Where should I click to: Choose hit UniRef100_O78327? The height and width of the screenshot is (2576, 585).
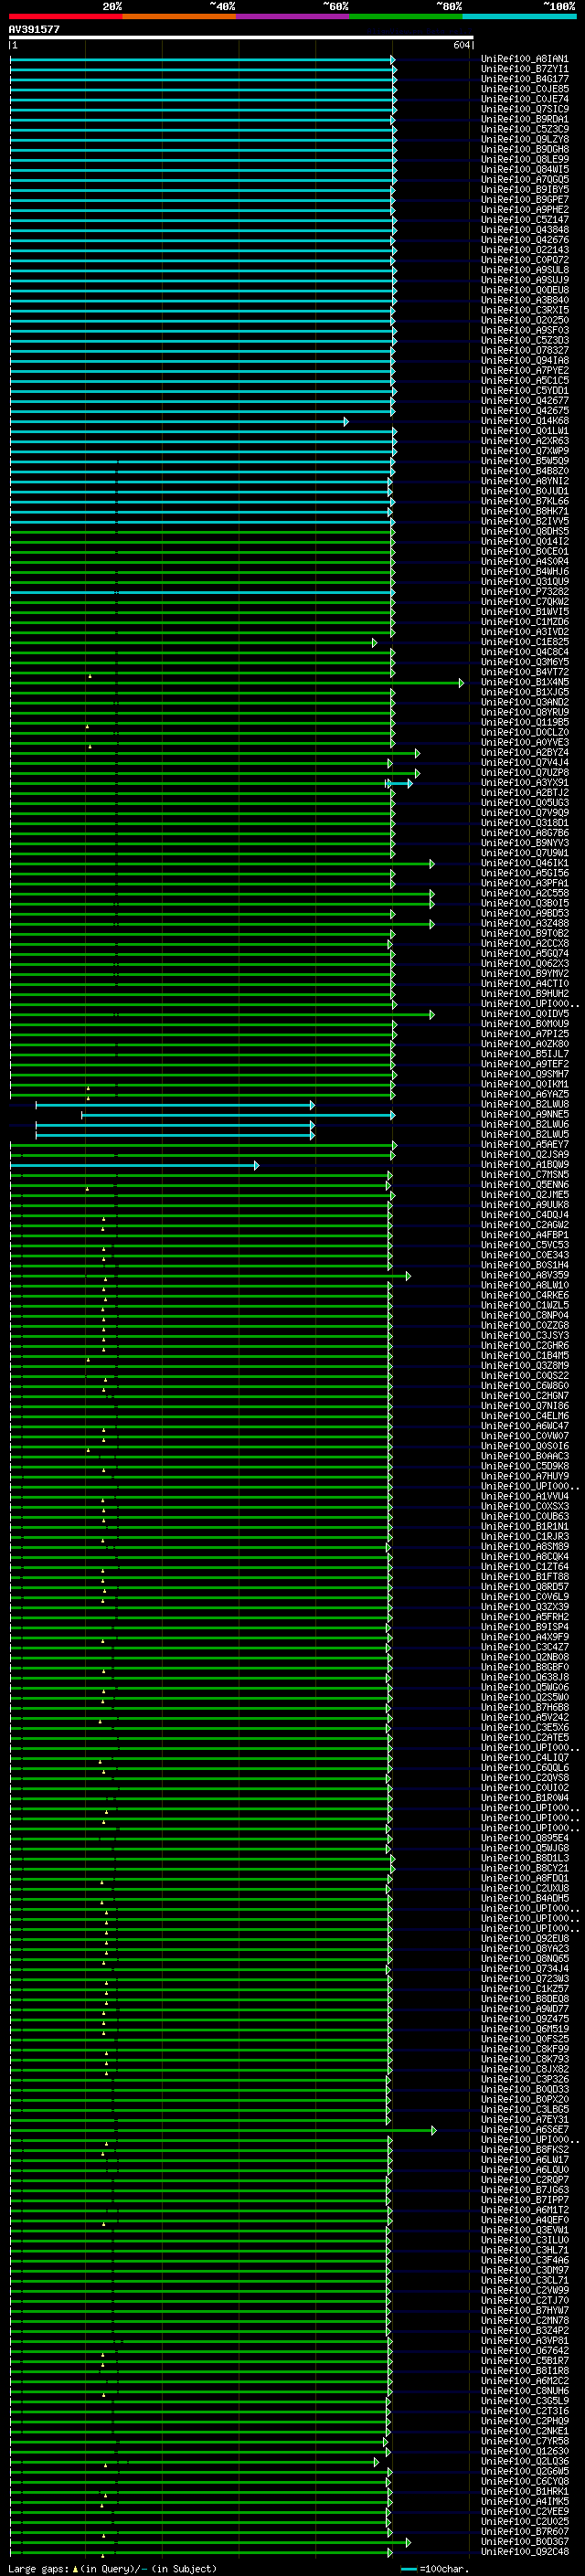[525, 350]
